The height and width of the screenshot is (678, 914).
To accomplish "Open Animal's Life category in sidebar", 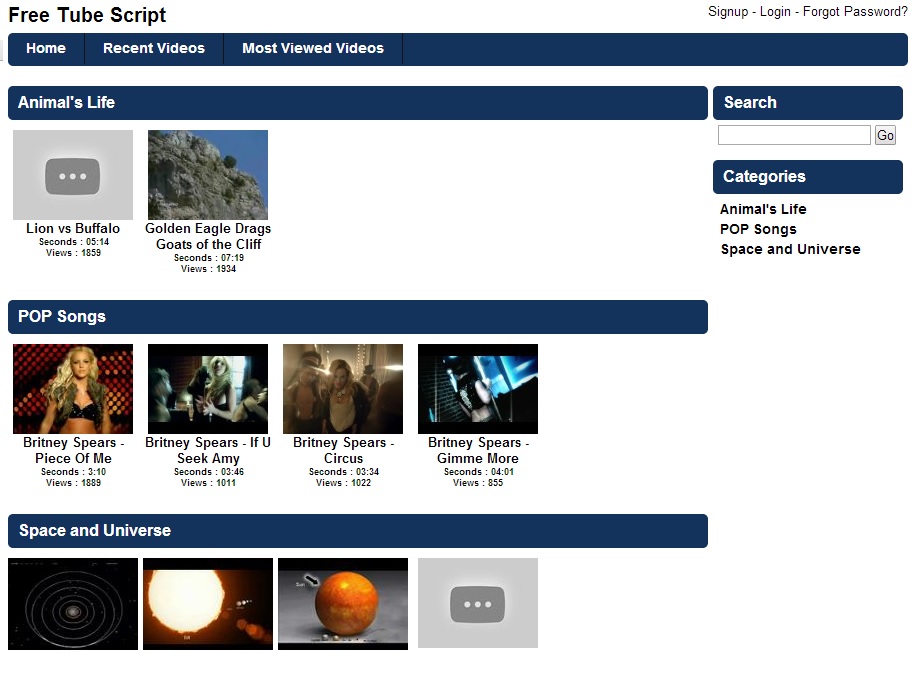I will point(763,209).
